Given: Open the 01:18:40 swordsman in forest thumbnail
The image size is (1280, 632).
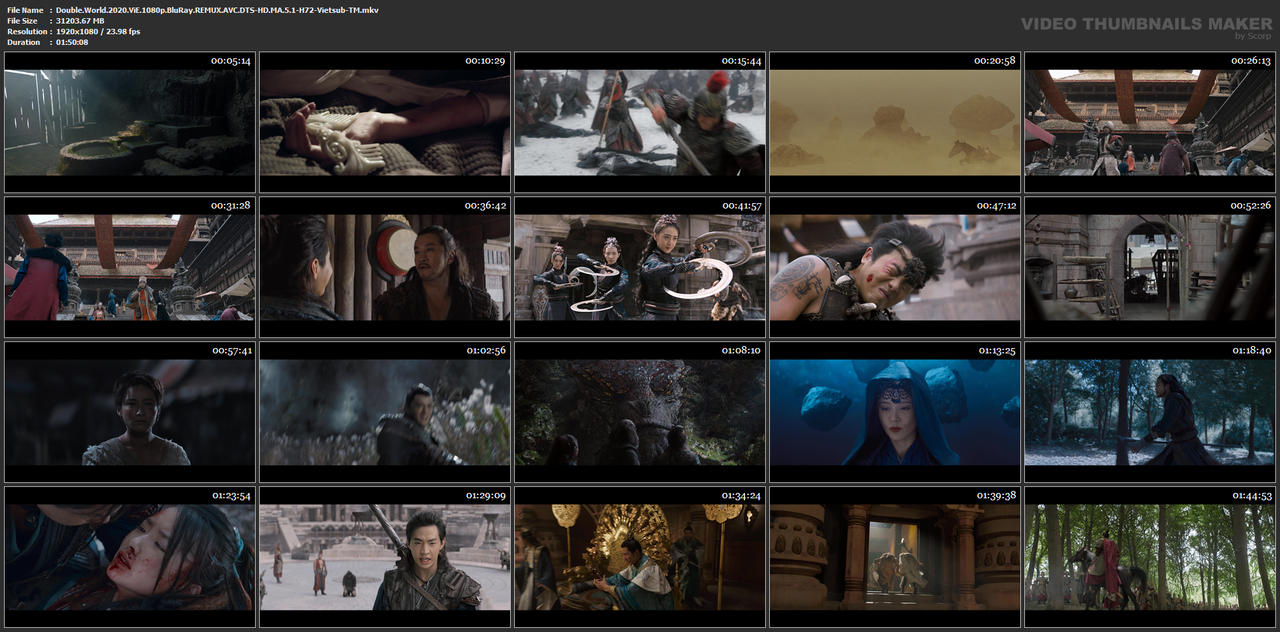Looking at the screenshot, I should [1150, 412].
